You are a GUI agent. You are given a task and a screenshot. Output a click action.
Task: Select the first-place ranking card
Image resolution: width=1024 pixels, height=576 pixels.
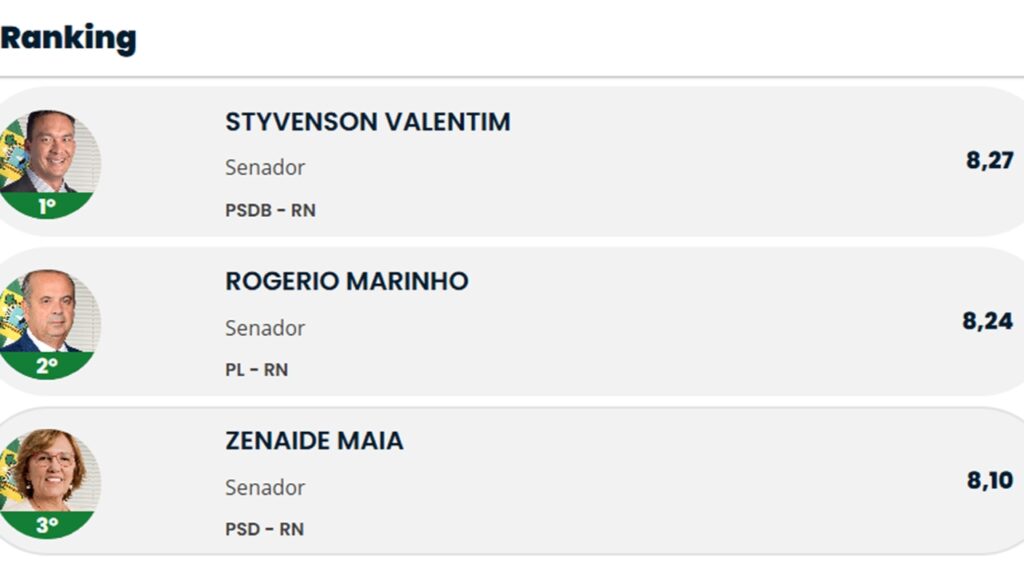pyautogui.click(x=512, y=161)
